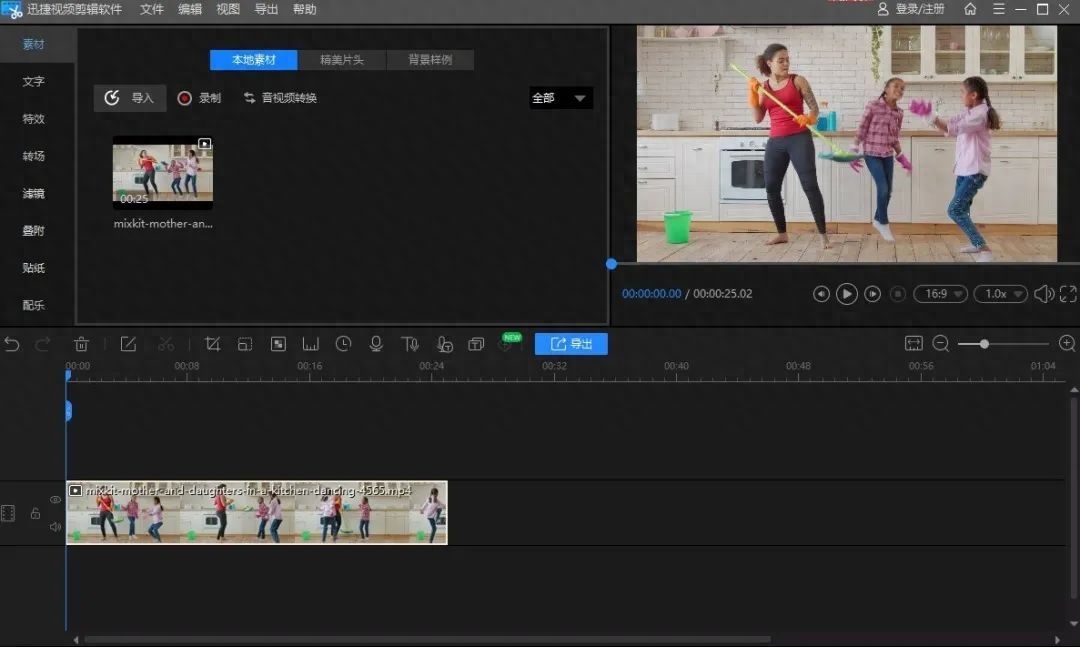Open the mosaic tool in the timeline toolbar
1080x647 pixels.
point(278,344)
